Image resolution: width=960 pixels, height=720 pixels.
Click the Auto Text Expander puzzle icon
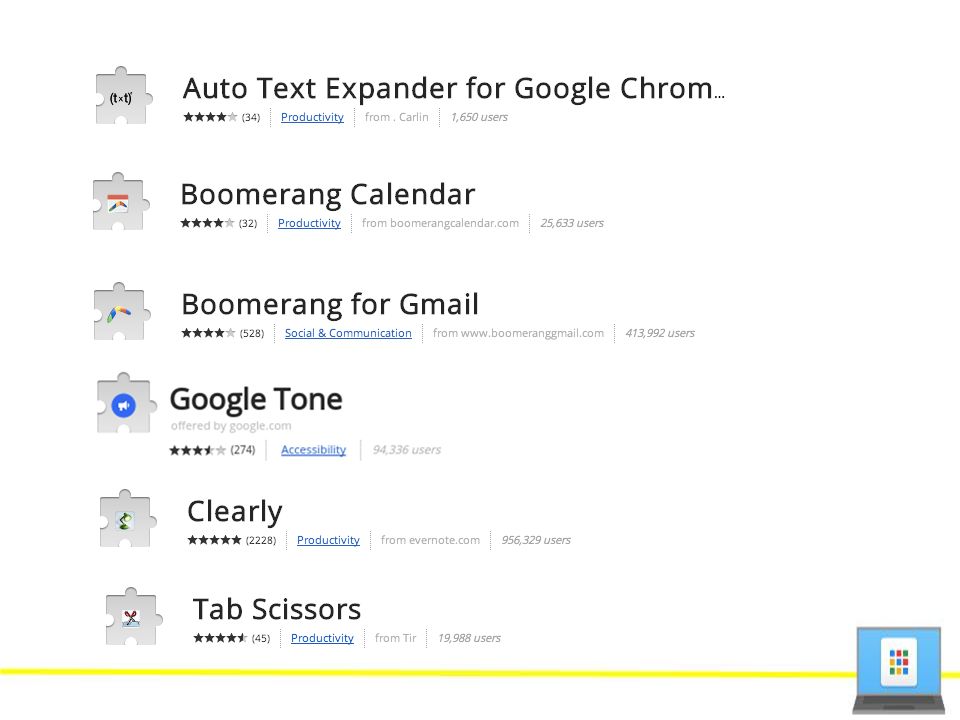pos(123,96)
